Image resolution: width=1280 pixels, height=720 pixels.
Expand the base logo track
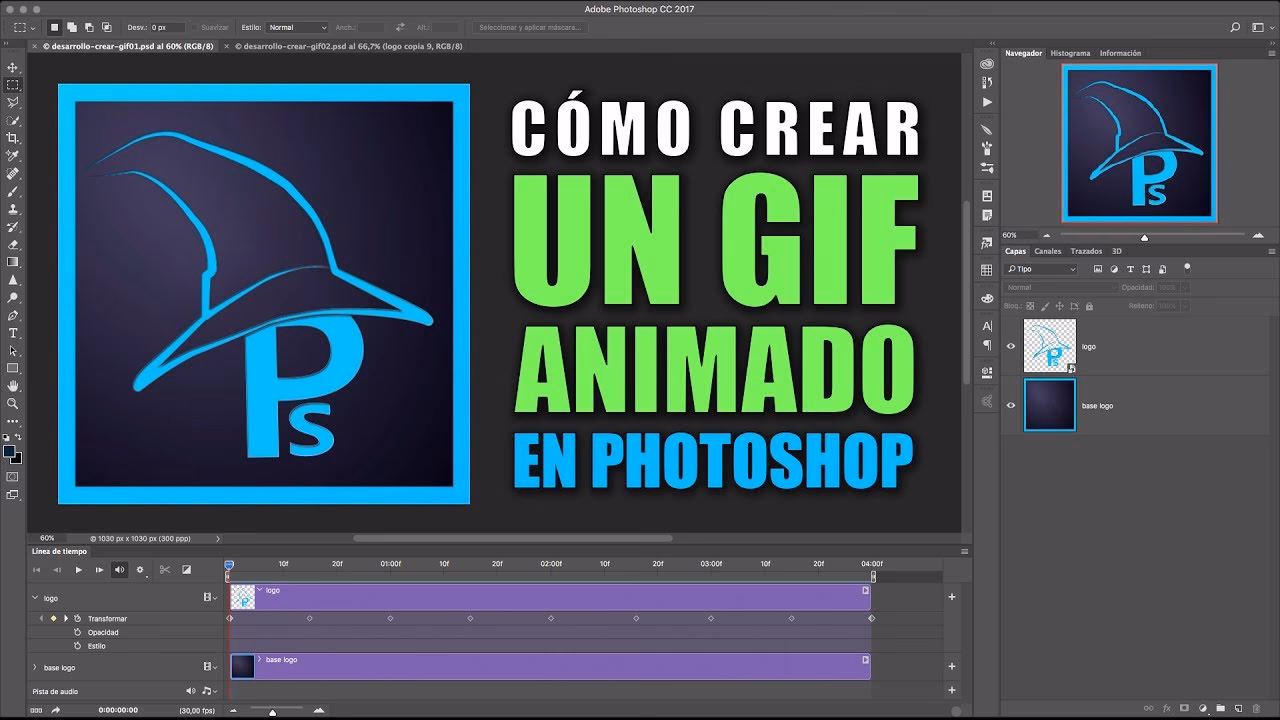coord(35,667)
